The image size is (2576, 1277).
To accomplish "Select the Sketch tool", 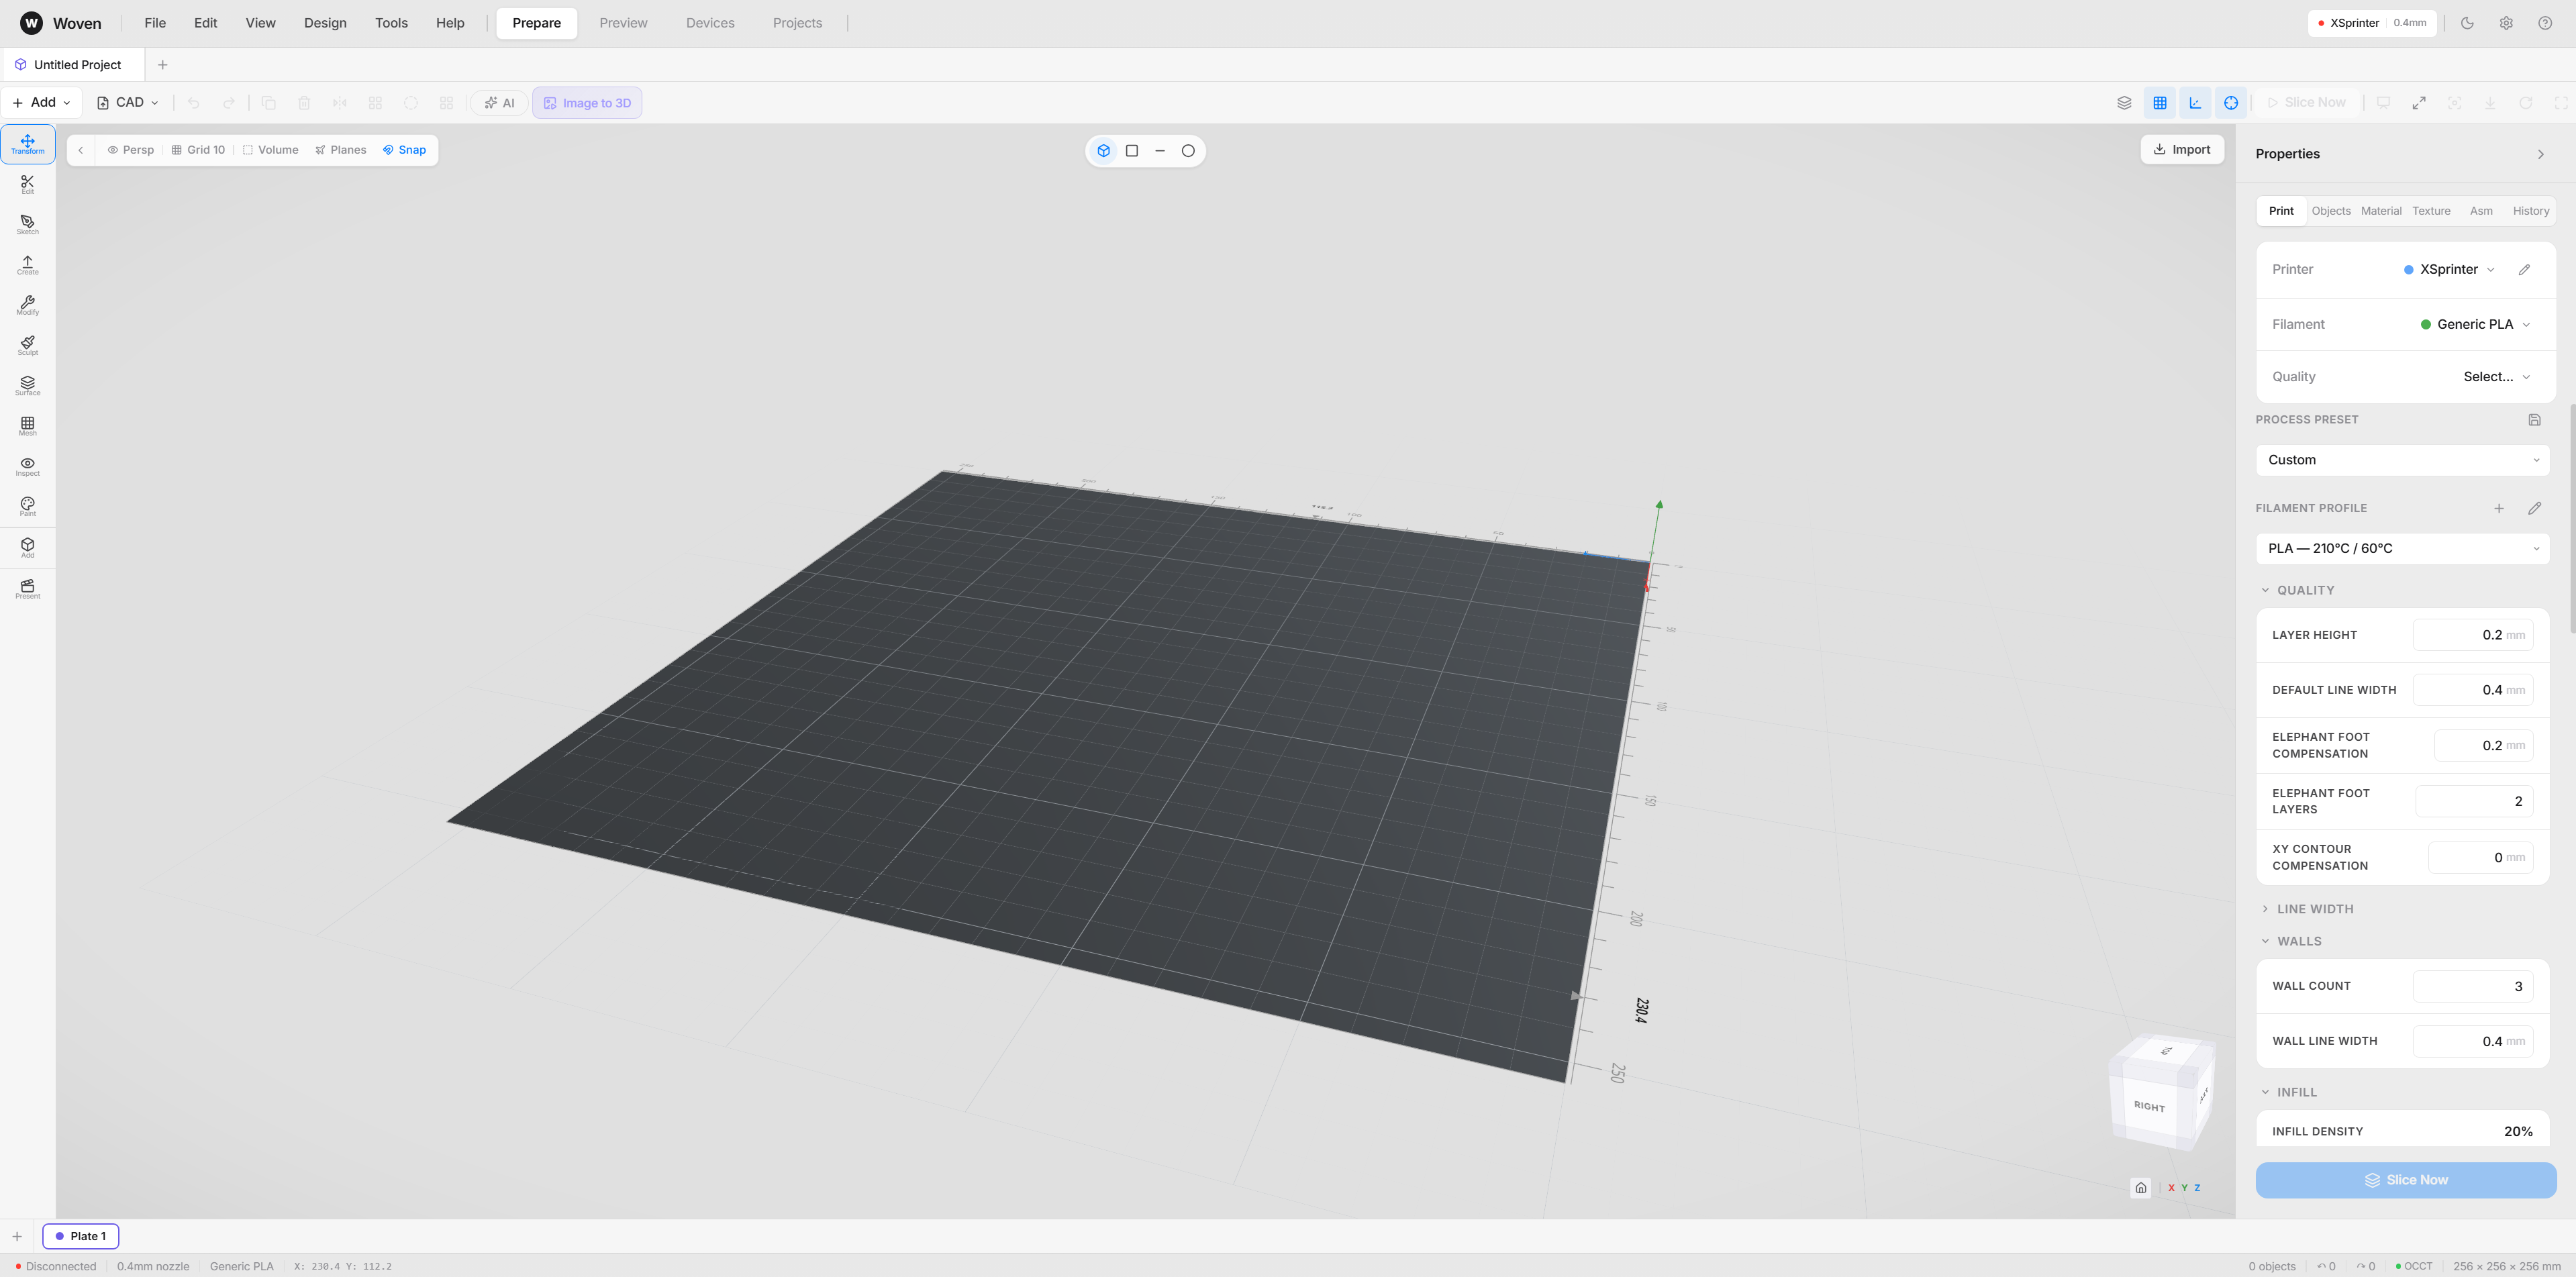I will [x=27, y=224].
